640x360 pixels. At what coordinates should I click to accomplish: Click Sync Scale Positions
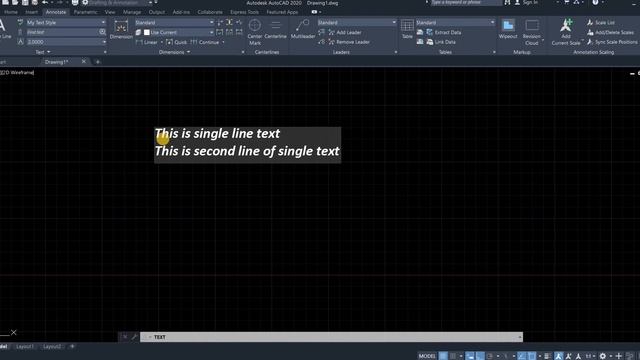(612, 42)
